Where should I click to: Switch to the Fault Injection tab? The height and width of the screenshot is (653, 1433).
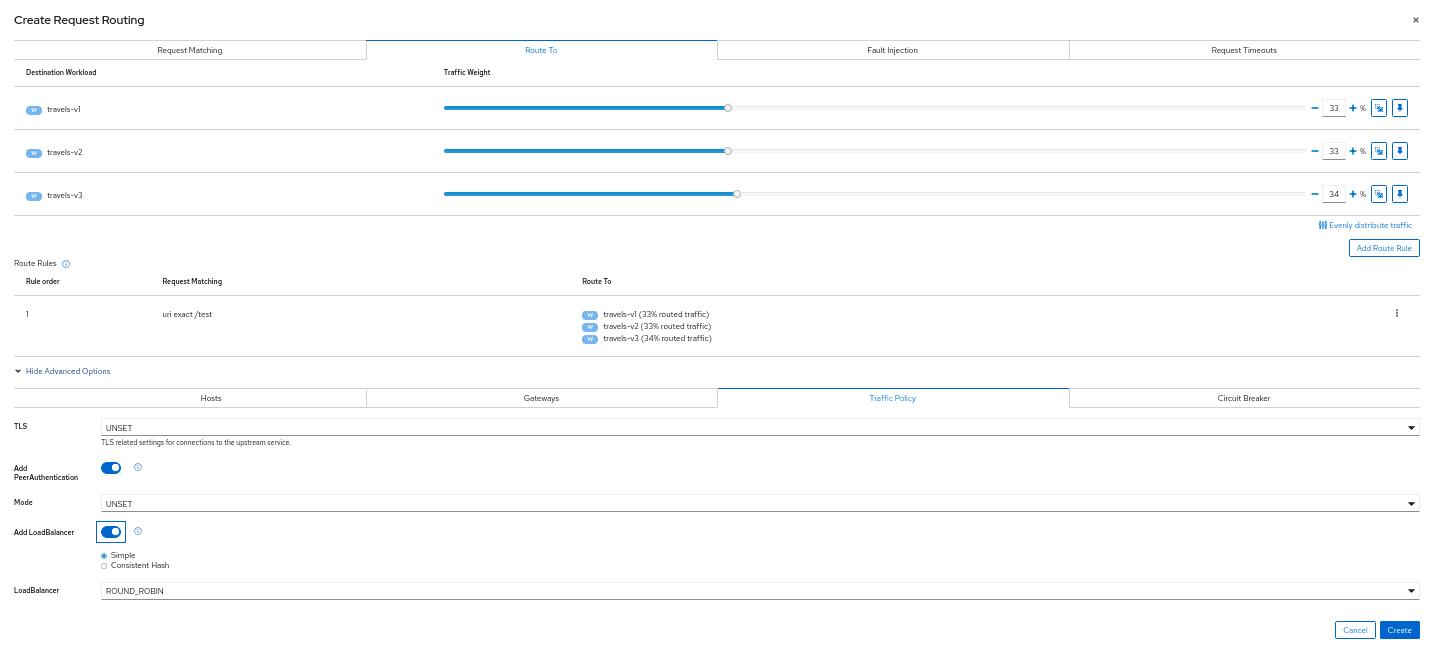pyautogui.click(x=892, y=50)
